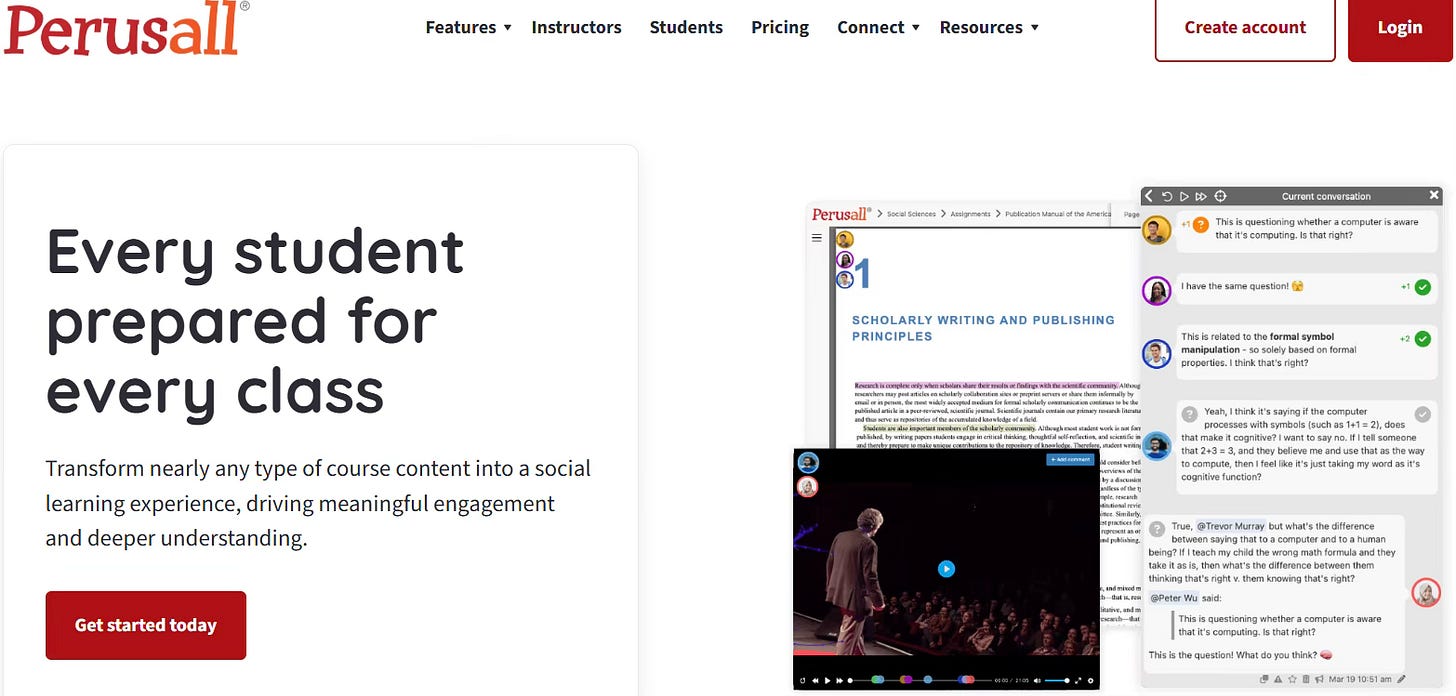Close the Current conversation panel
This screenshot has height=696, width=1456.
click(1434, 195)
